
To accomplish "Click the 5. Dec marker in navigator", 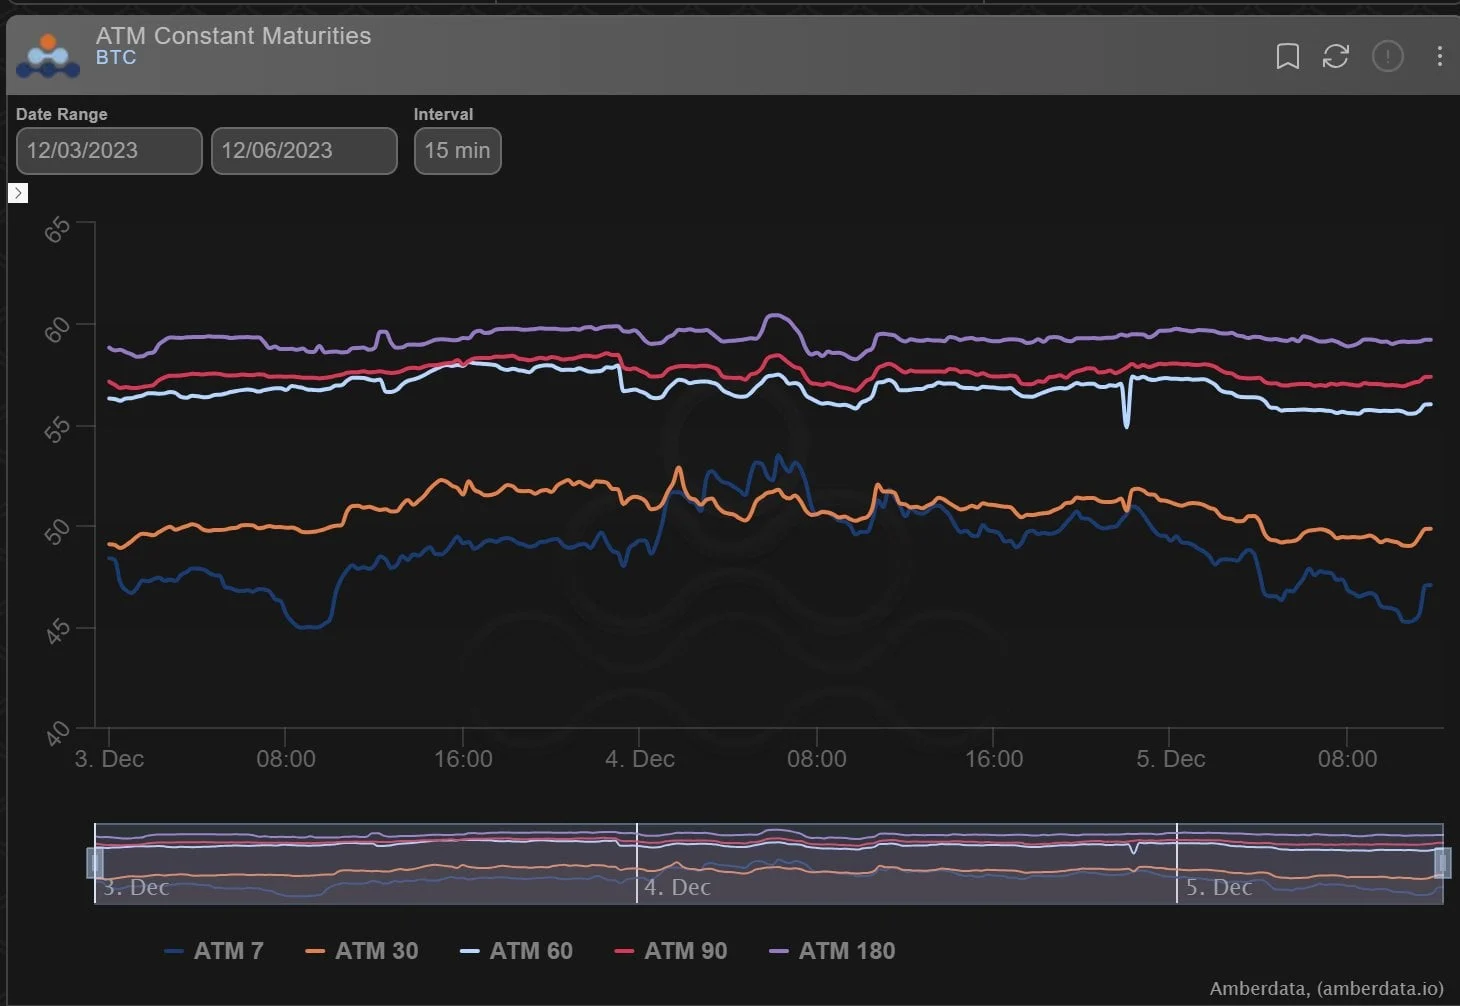I will tap(1219, 887).
